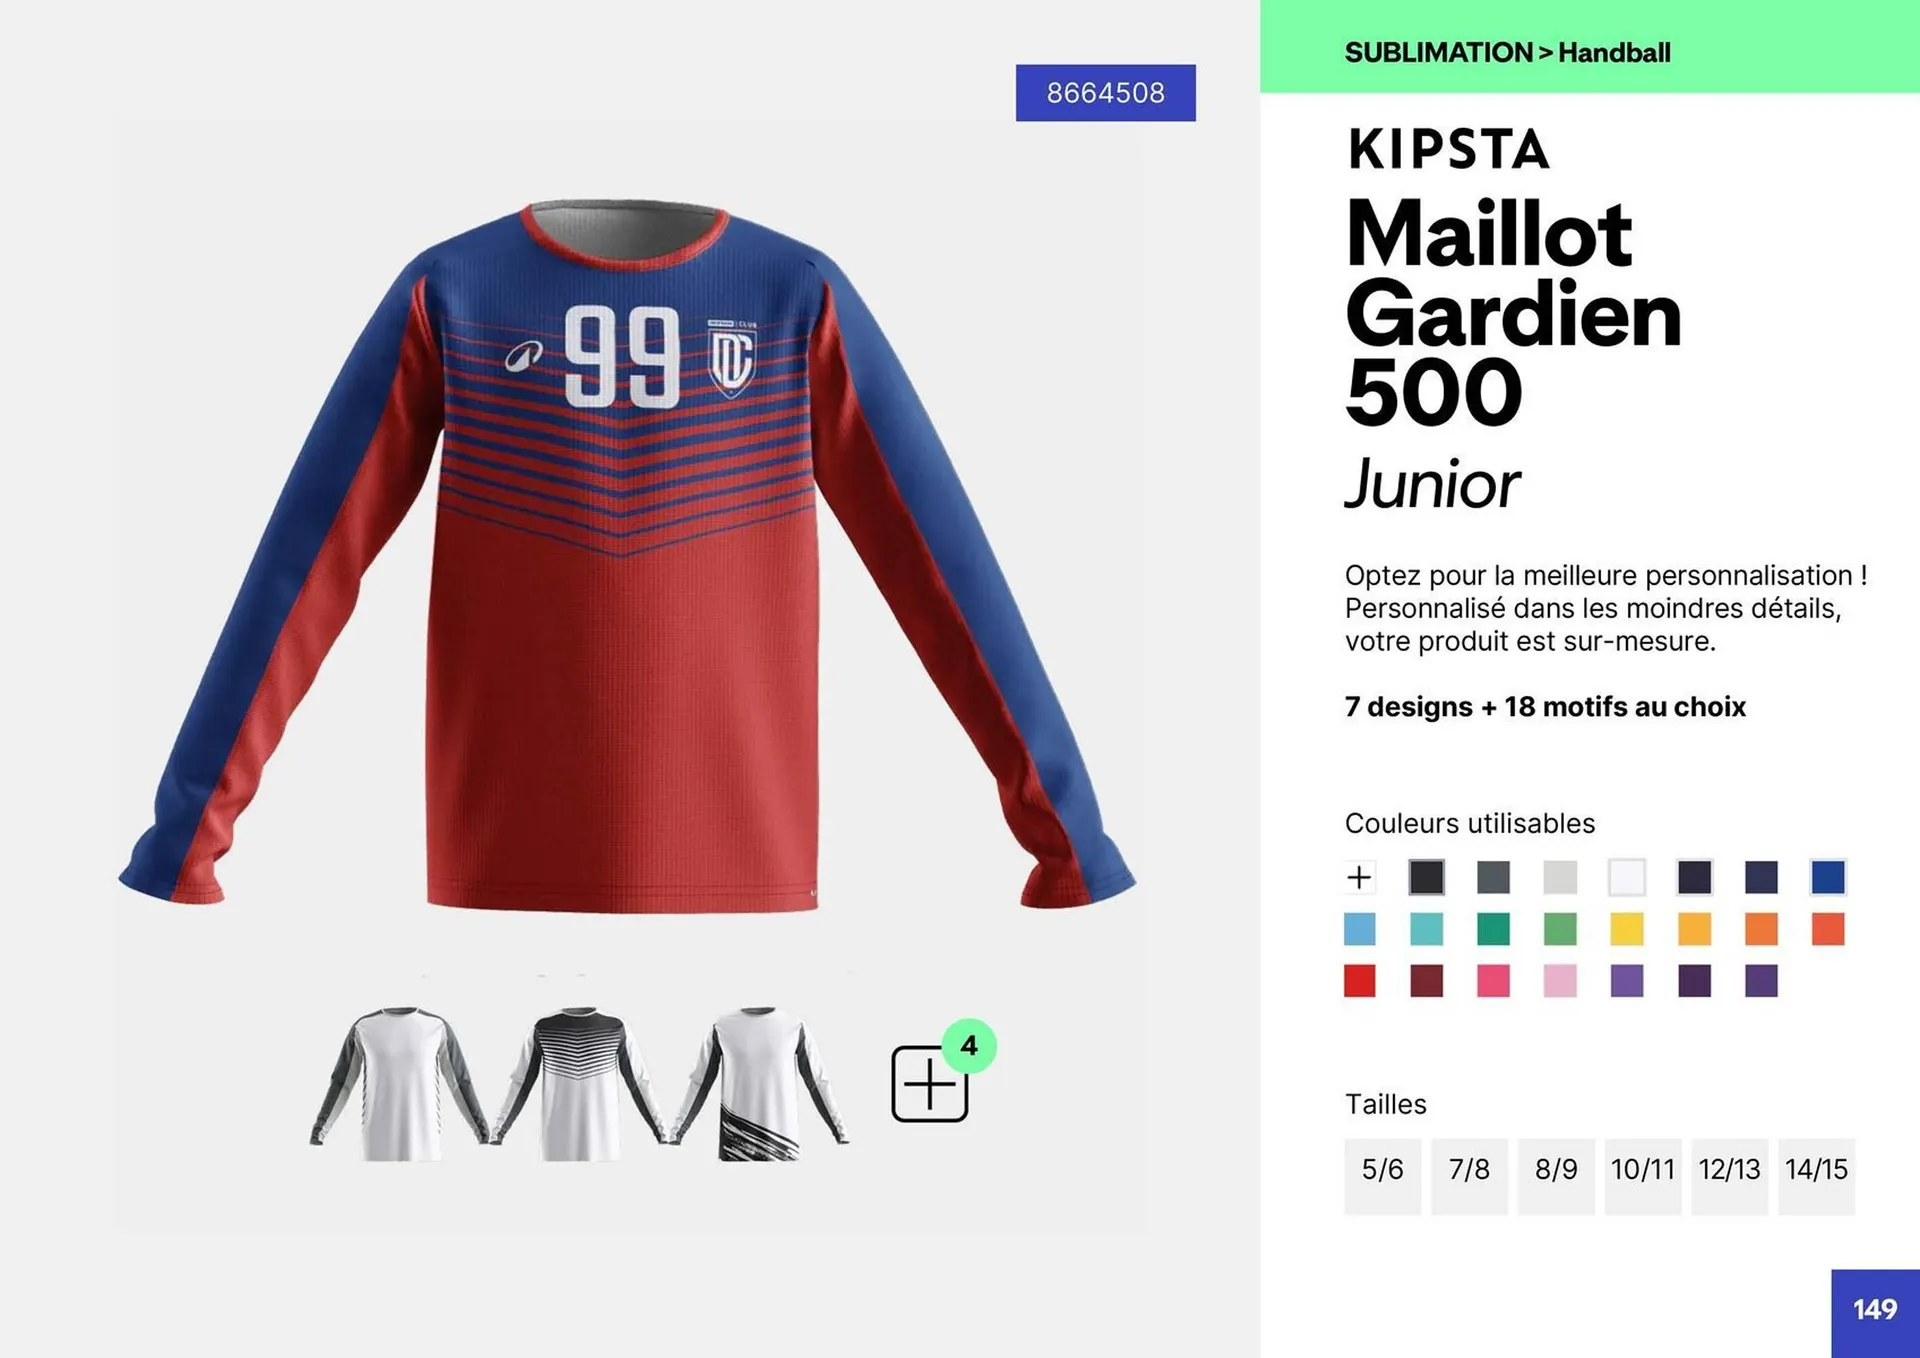Select the black chevron-striped jersey thumbnail

pos(580,1084)
